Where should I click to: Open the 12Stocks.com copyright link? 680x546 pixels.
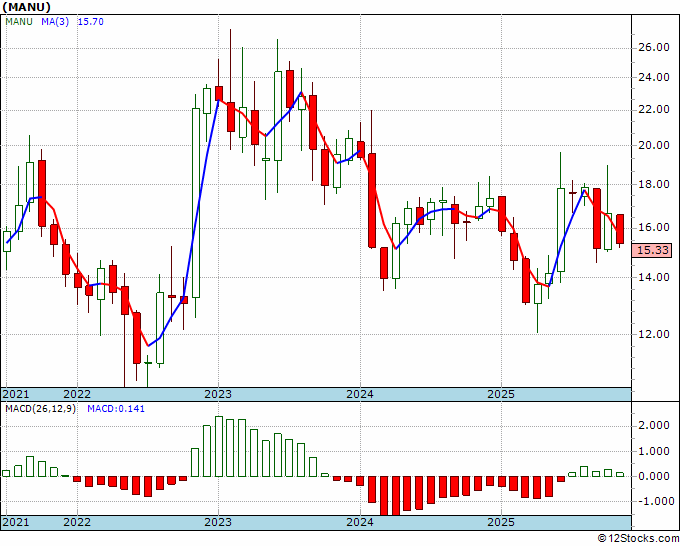coord(638,538)
